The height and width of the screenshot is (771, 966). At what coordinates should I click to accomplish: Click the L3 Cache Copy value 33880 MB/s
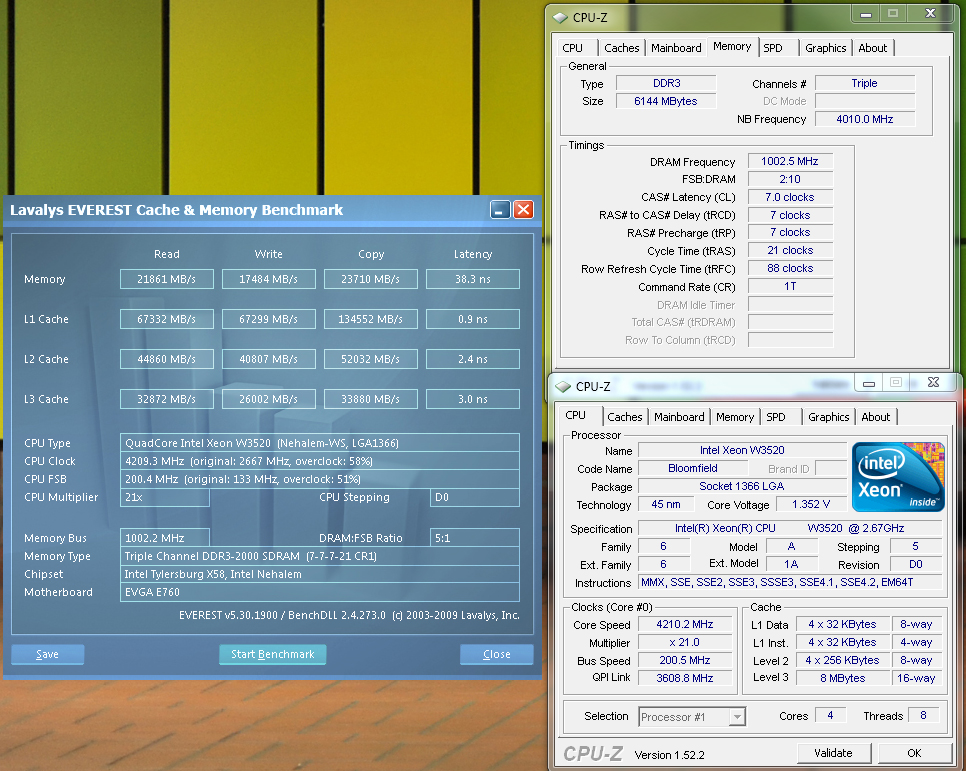370,399
